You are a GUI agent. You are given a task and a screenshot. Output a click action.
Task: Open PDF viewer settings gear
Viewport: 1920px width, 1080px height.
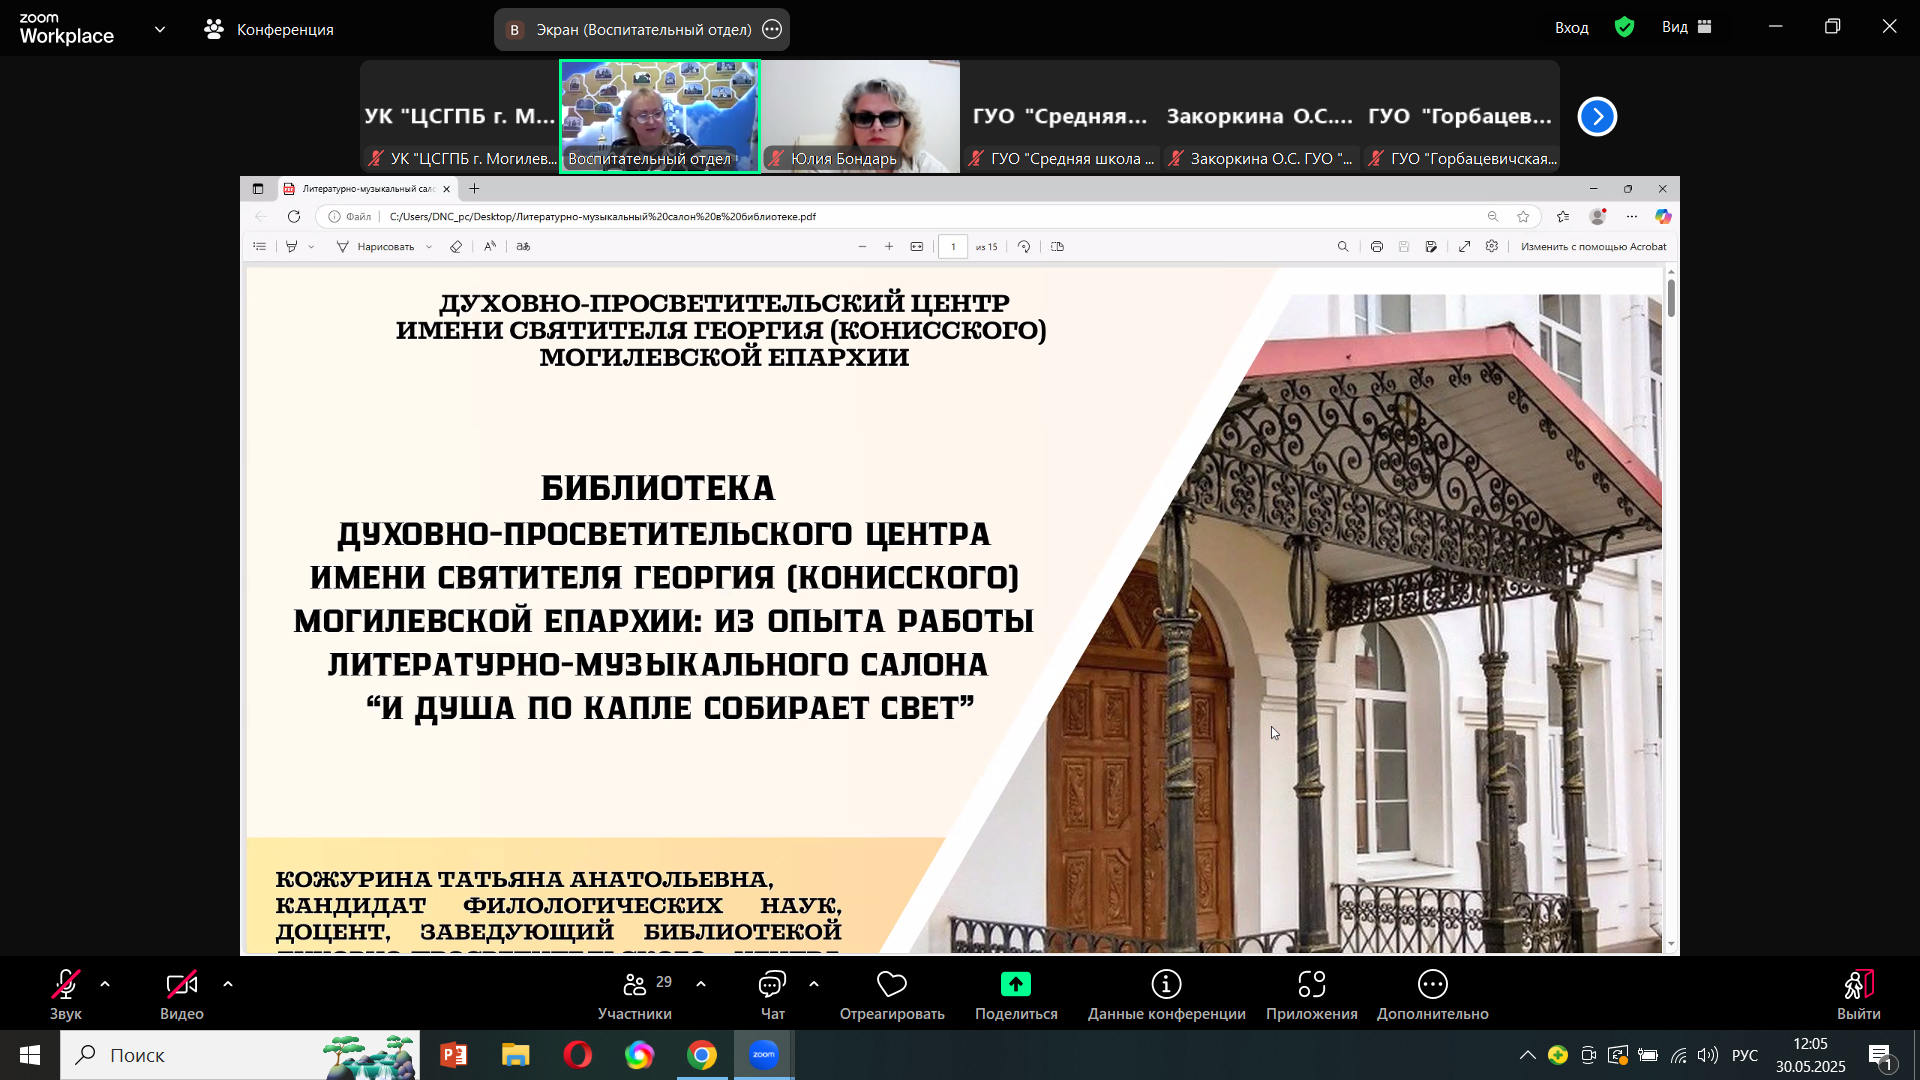pyautogui.click(x=1492, y=246)
